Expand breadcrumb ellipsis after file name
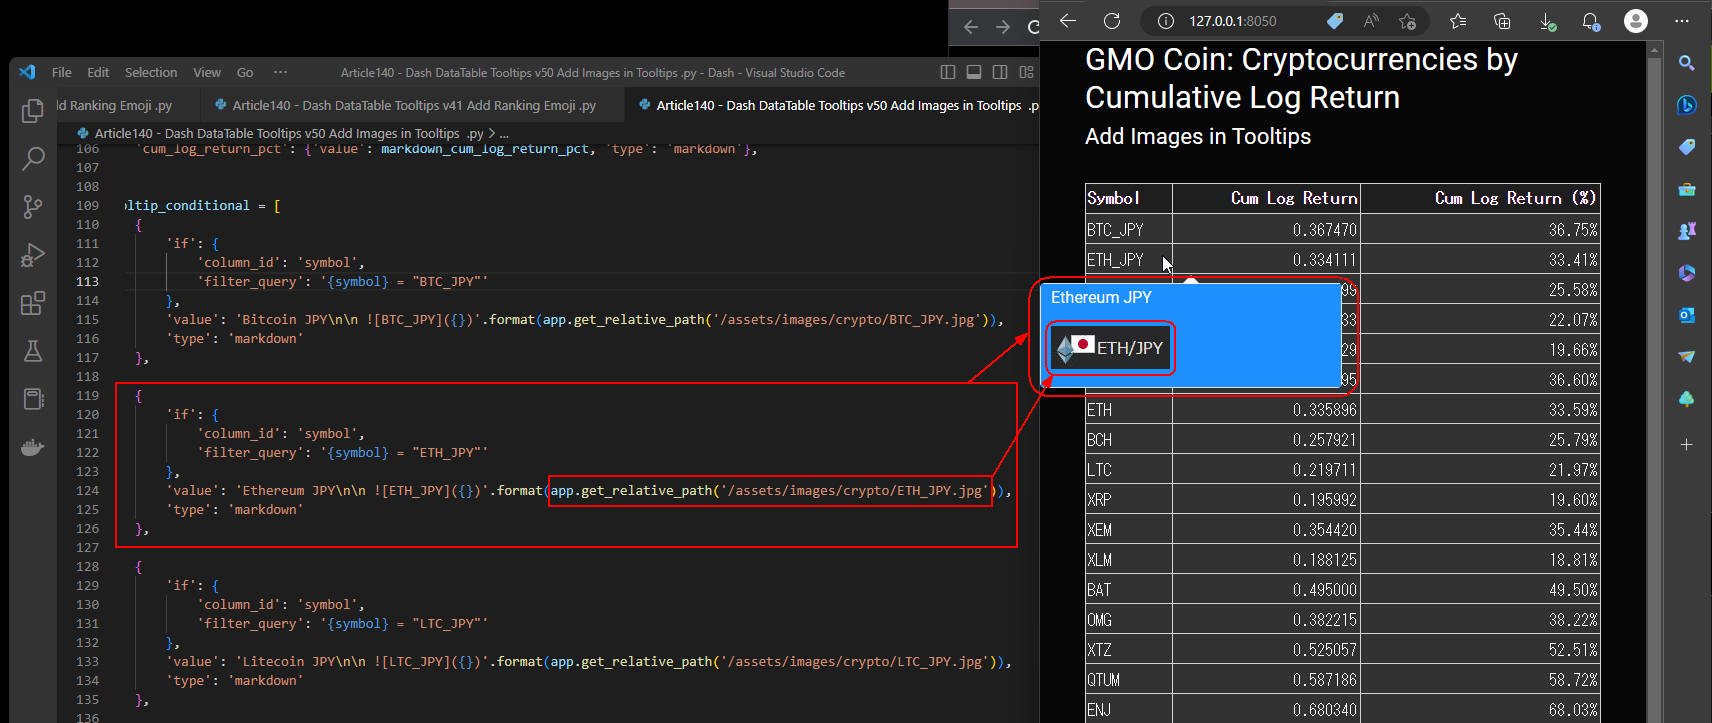 [x=504, y=133]
